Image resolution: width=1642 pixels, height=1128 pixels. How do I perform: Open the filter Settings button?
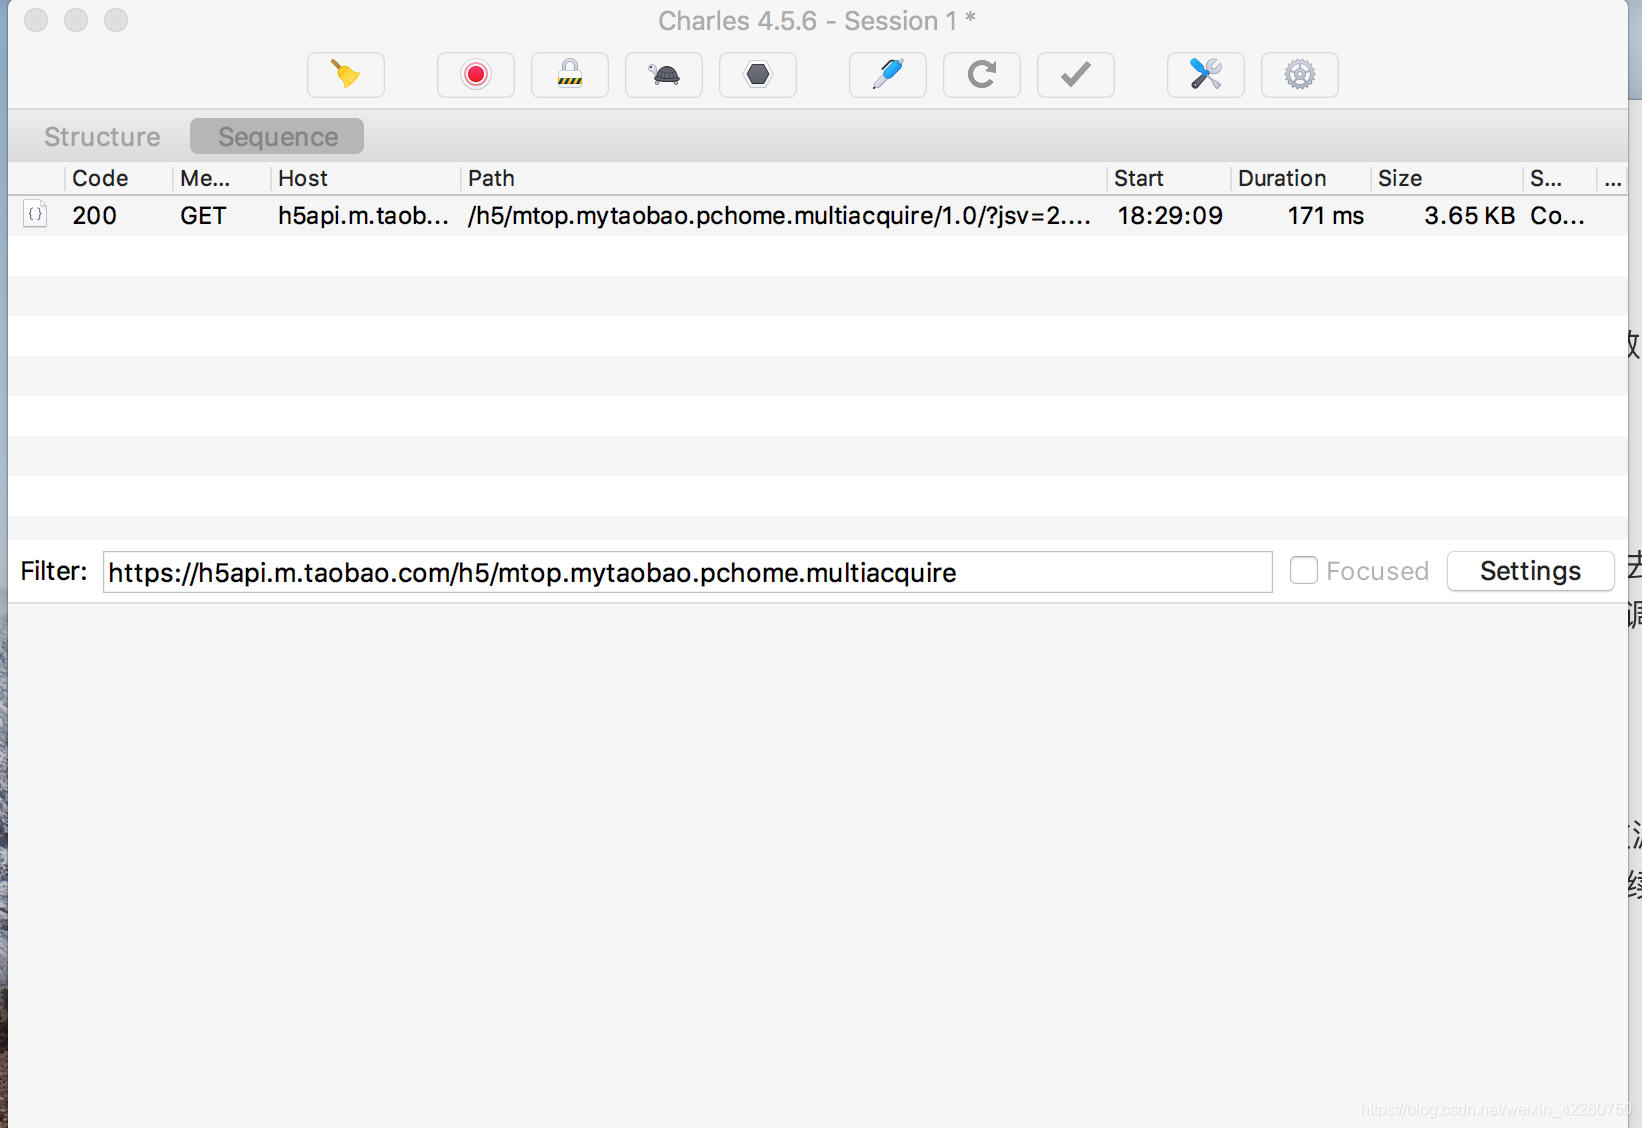pyautogui.click(x=1530, y=571)
